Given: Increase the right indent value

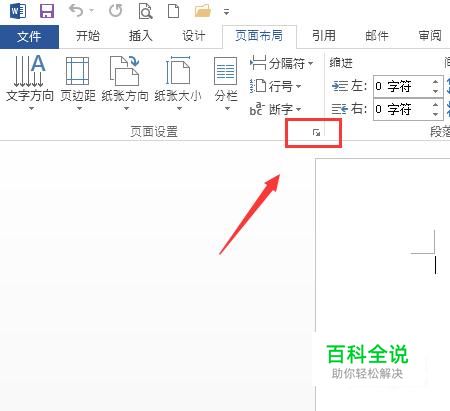Looking at the screenshot, I should 436,105.
